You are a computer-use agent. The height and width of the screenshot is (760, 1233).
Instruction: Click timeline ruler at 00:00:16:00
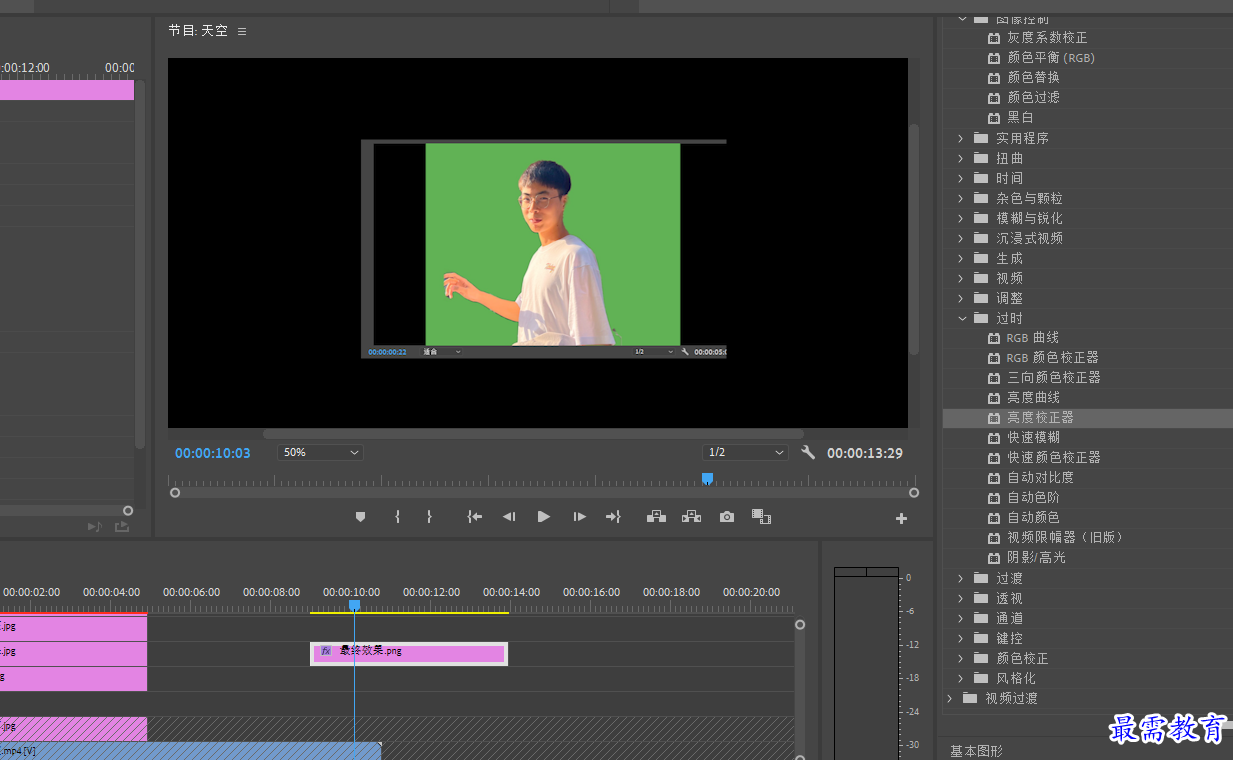pyautogui.click(x=591, y=593)
